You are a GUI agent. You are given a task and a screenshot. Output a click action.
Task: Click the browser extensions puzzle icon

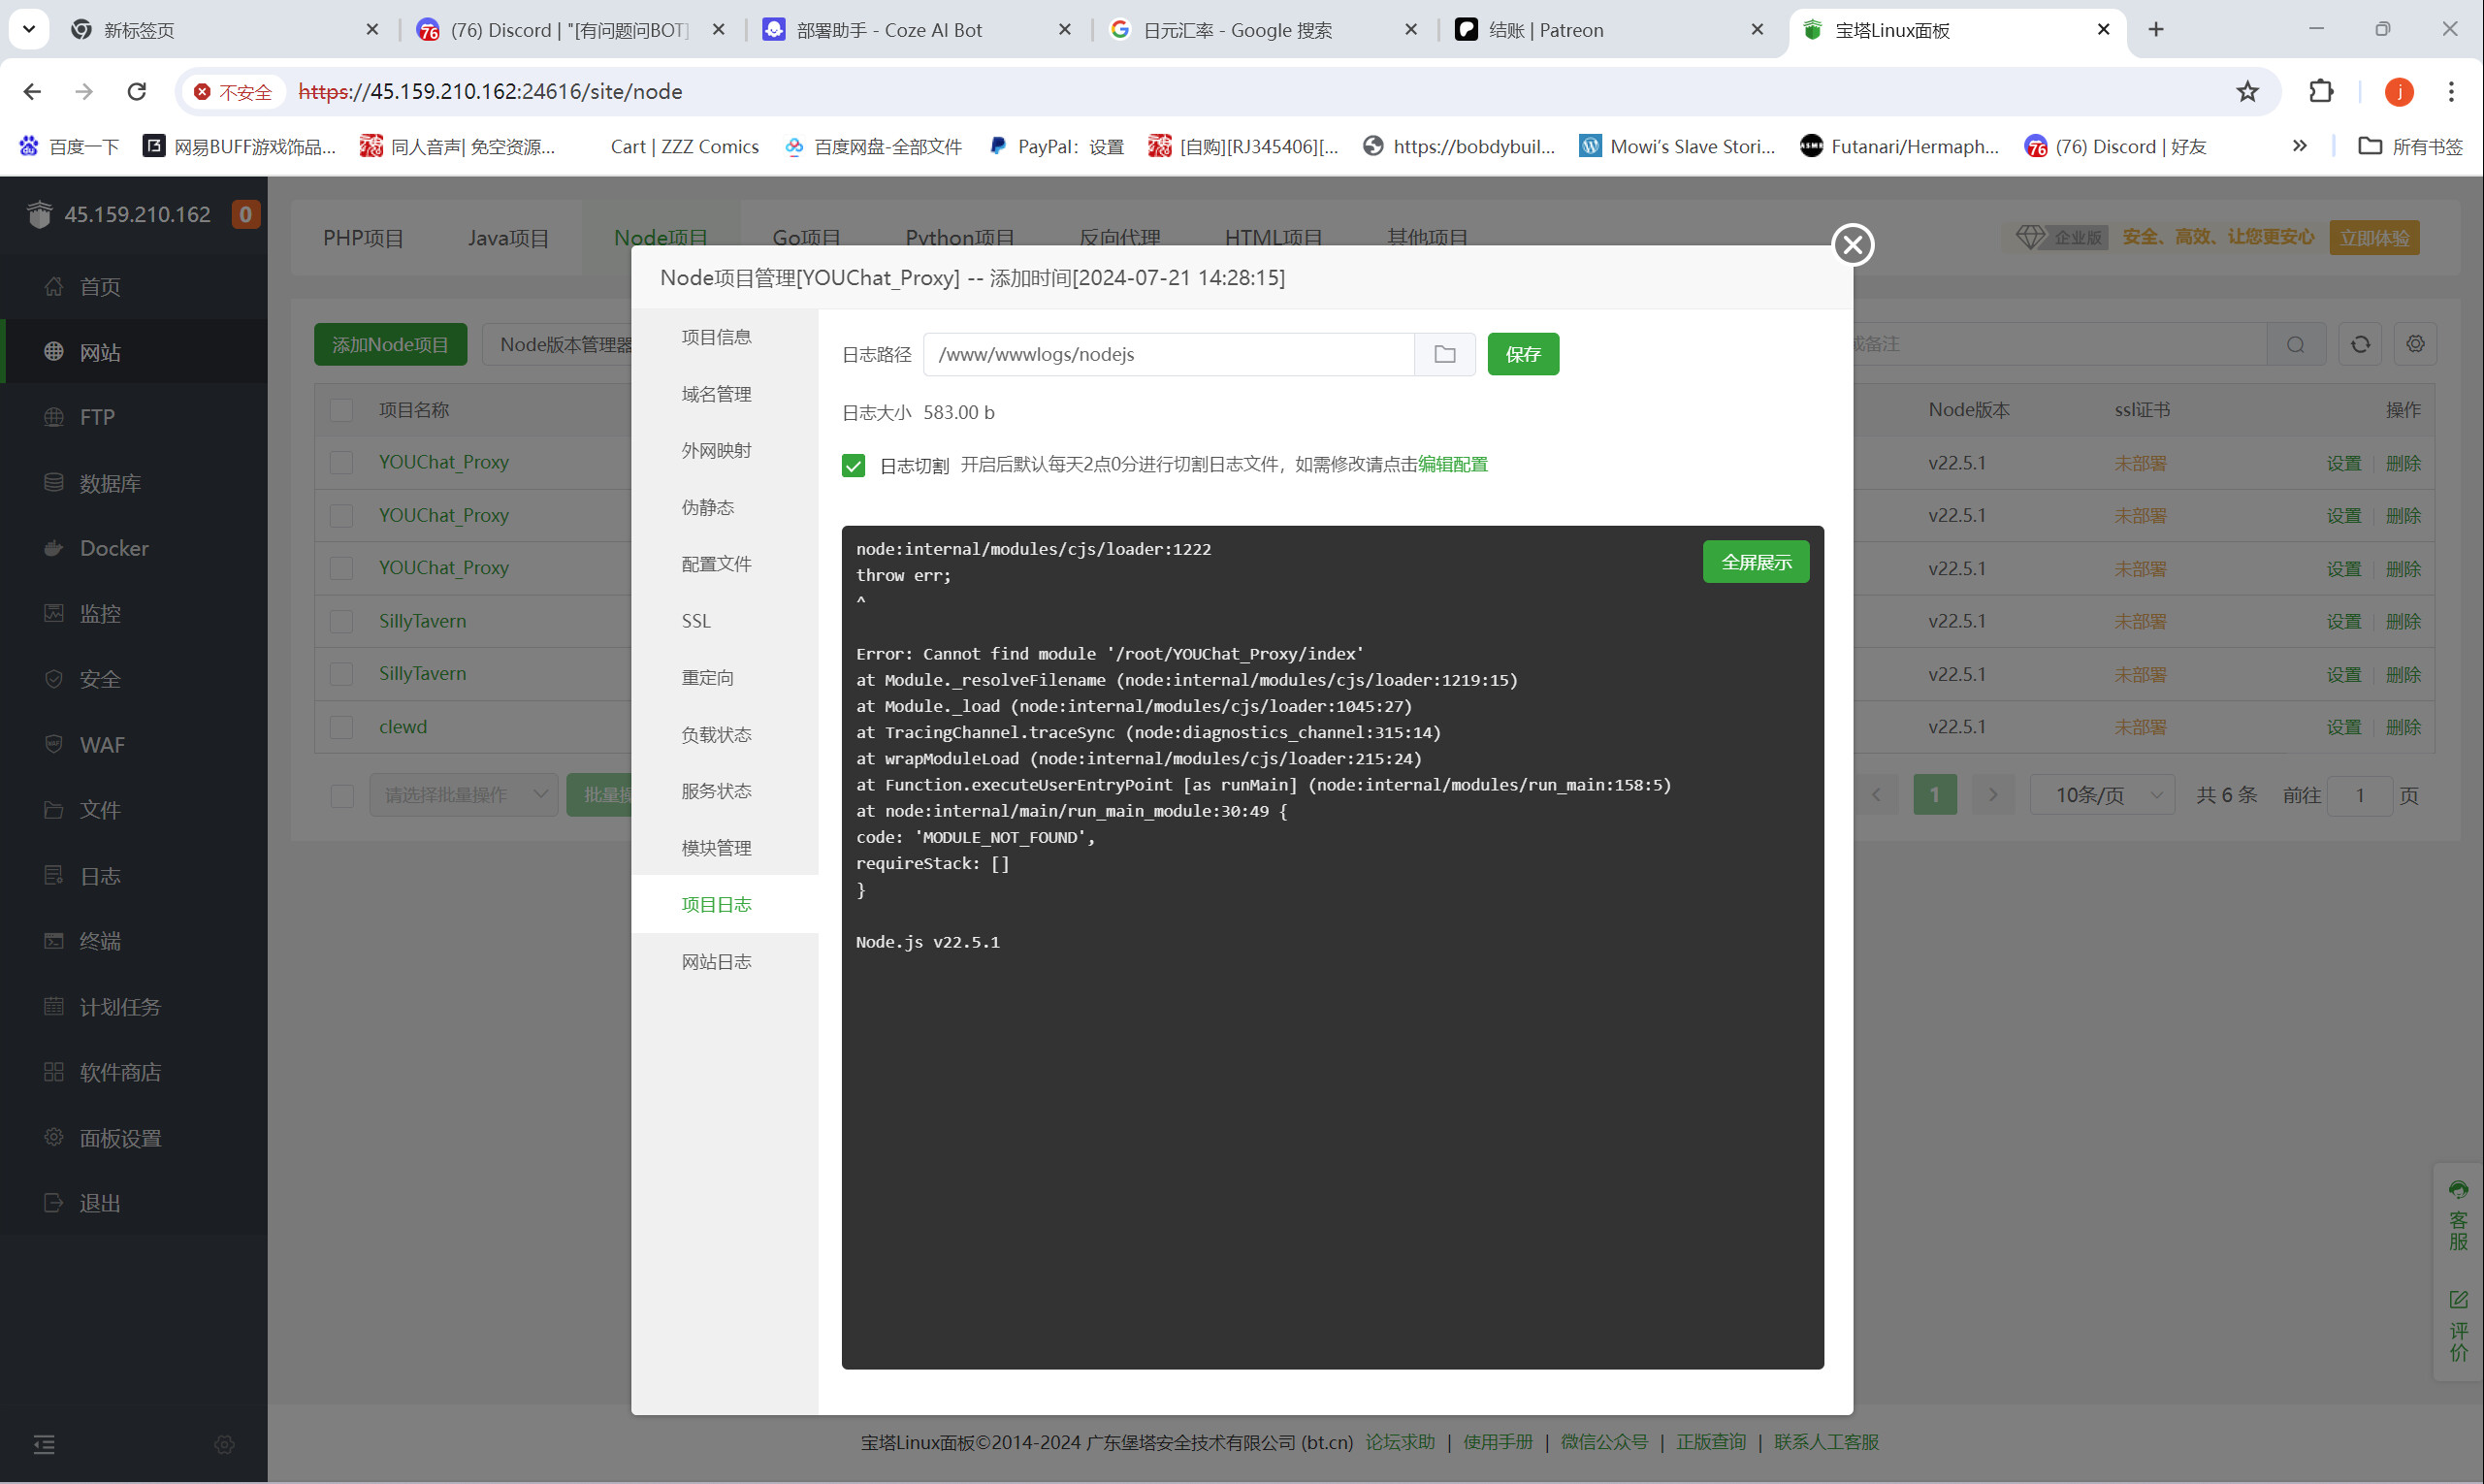[x=2321, y=91]
